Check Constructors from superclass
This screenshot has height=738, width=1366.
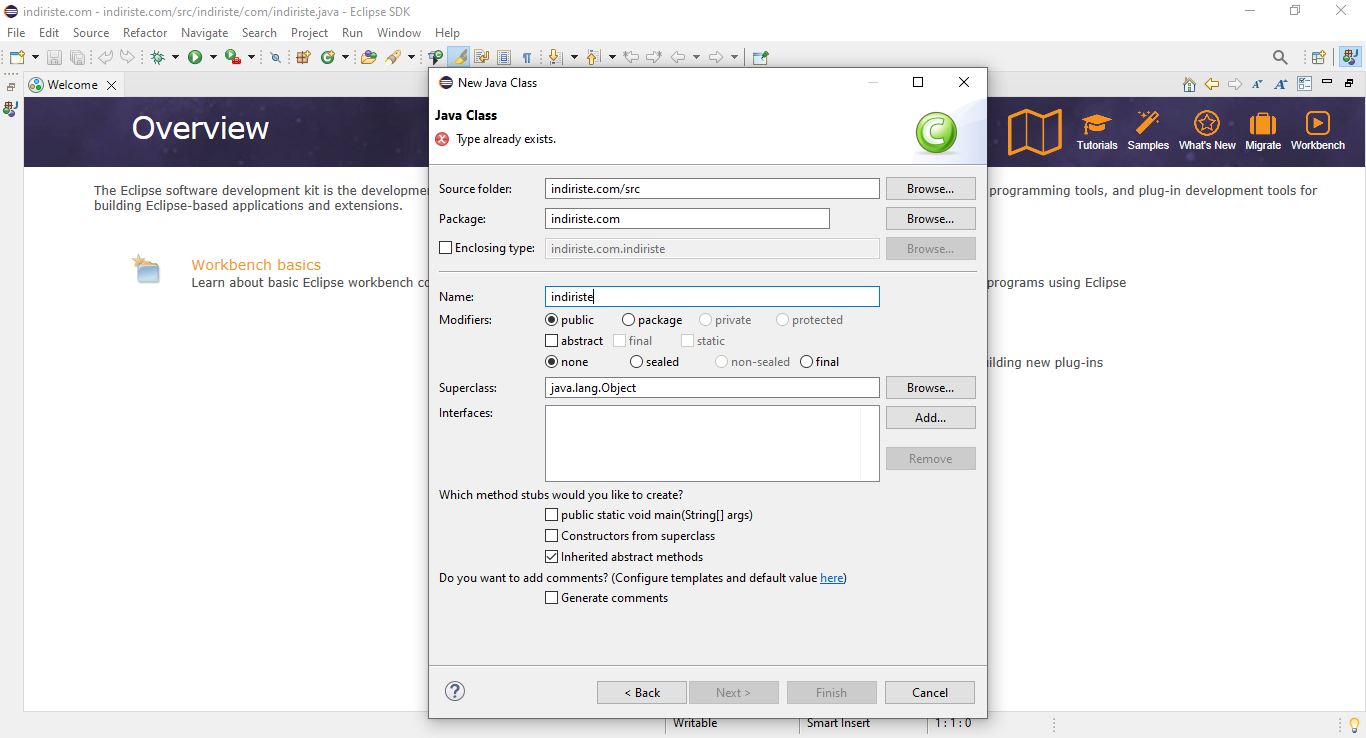[552, 536]
